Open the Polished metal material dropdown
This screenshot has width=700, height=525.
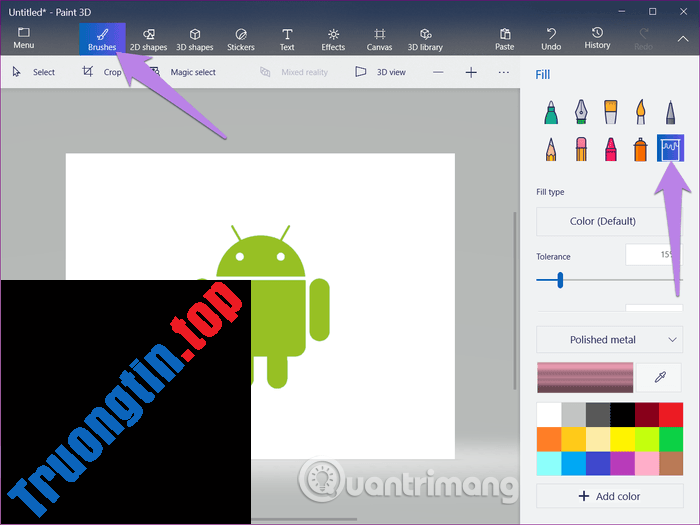coord(609,340)
